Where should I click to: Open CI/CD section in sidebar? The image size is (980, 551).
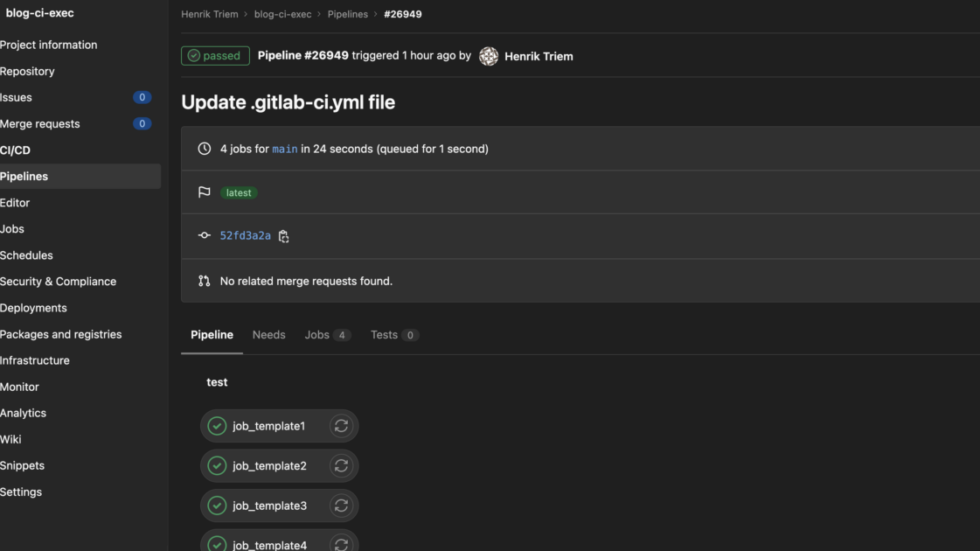coord(16,150)
